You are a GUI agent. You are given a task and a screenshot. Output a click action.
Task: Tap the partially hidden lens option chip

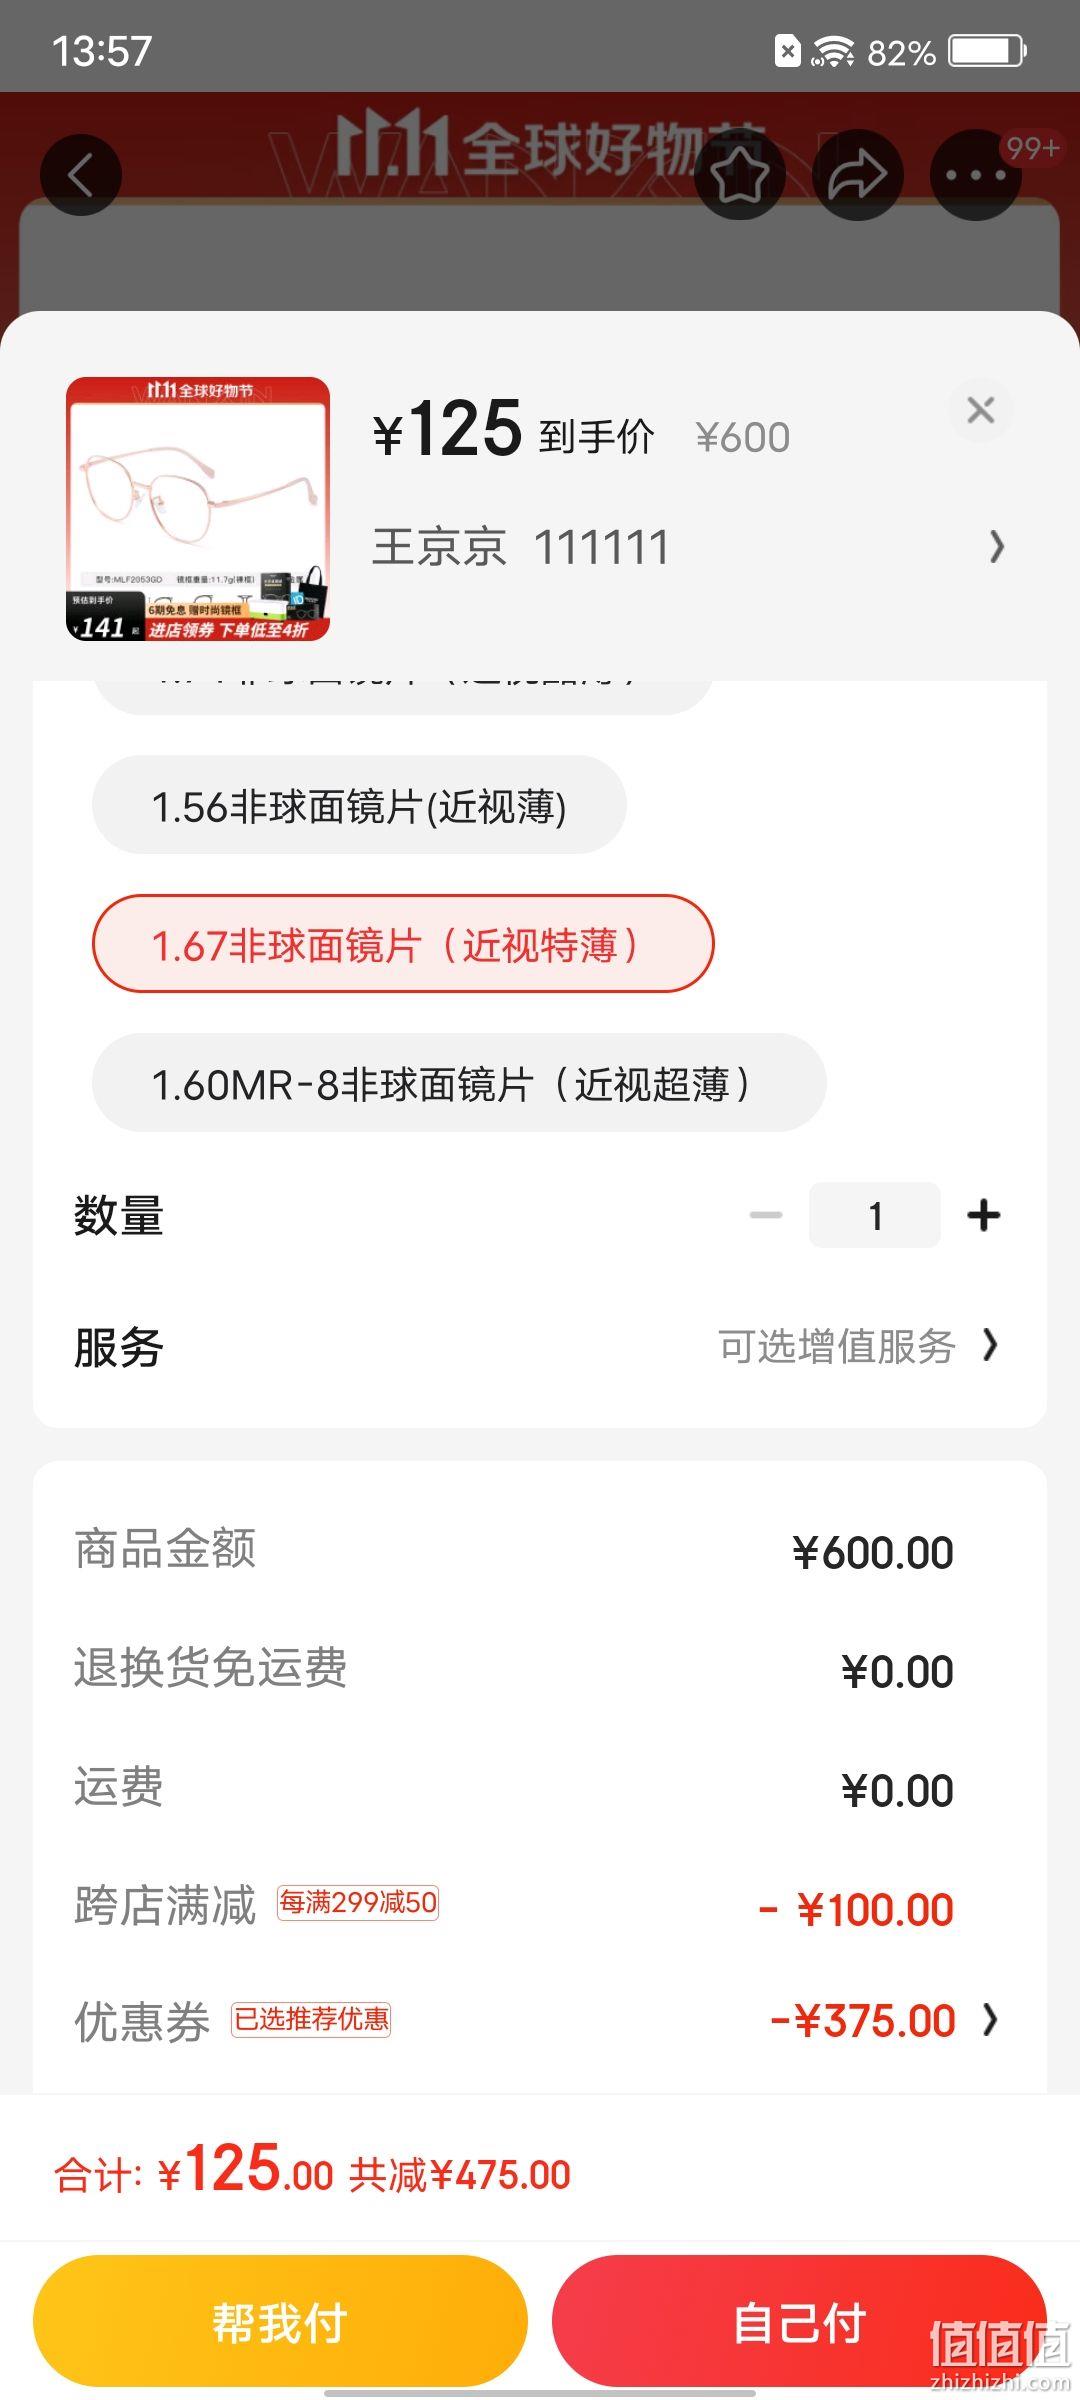(x=403, y=697)
